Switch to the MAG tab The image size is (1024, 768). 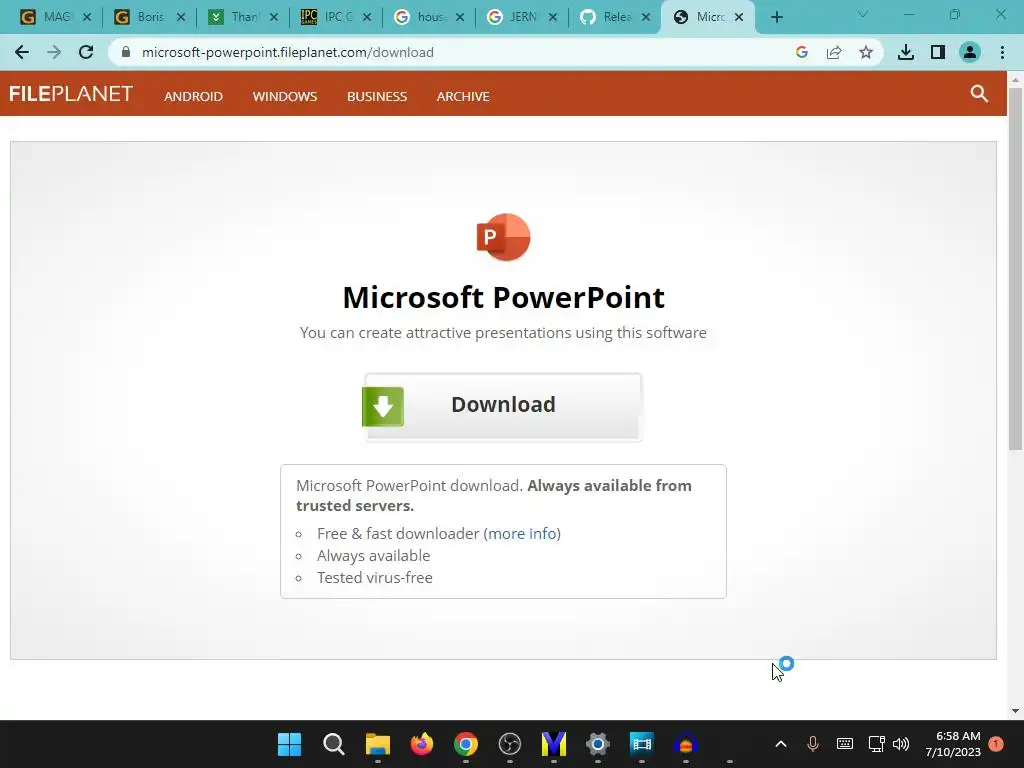pos(55,17)
